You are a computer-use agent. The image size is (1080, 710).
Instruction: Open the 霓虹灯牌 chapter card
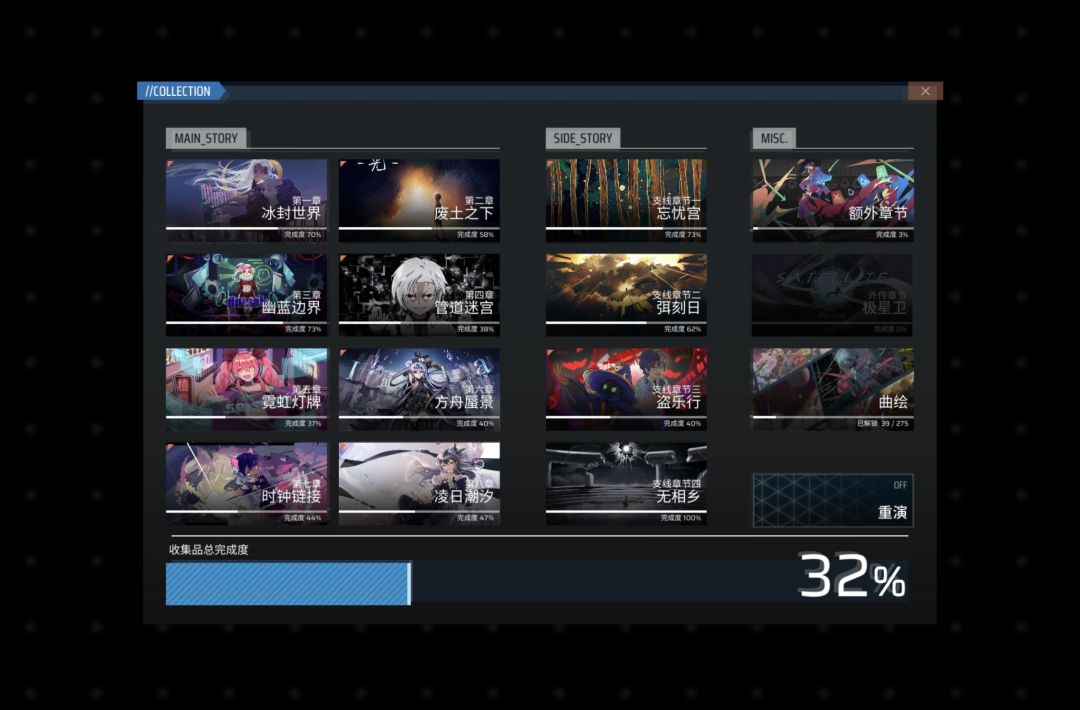[x=247, y=389]
